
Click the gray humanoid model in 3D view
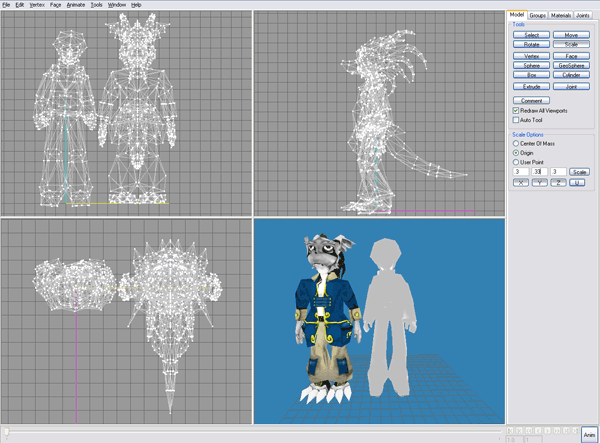(x=390, y=318)
